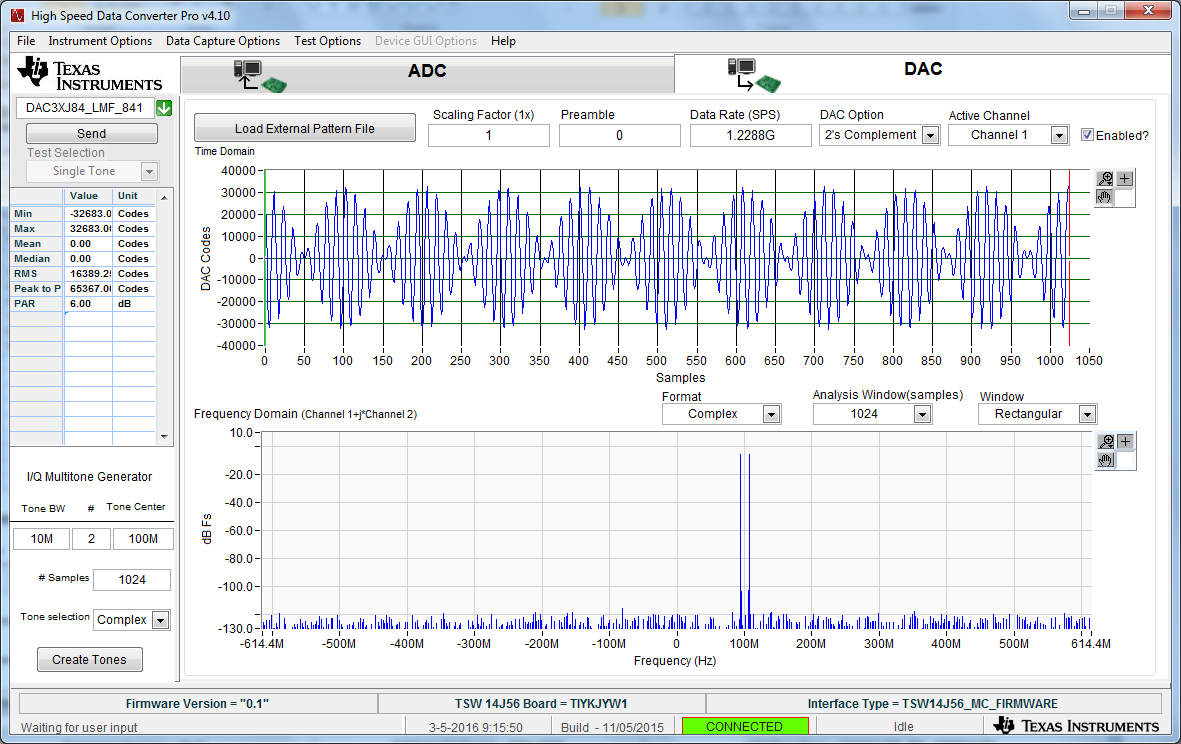The image size is (1181, 744).
Task: Toggle the Enabled? checkbox
Action: (1087, 135)
